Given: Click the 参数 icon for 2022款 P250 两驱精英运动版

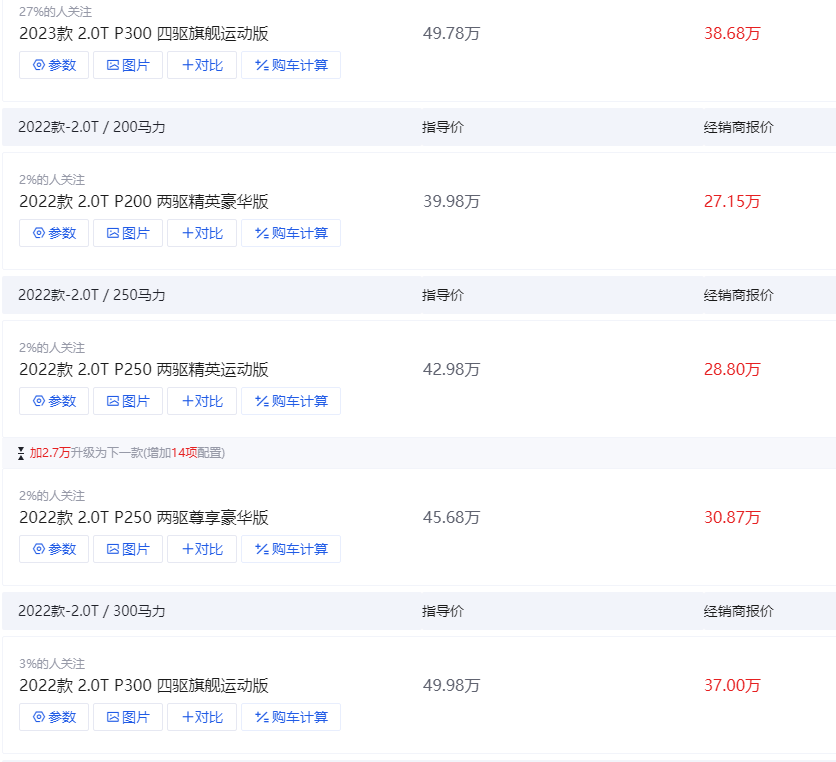Looking at the screenshot, I should (54, 401).
